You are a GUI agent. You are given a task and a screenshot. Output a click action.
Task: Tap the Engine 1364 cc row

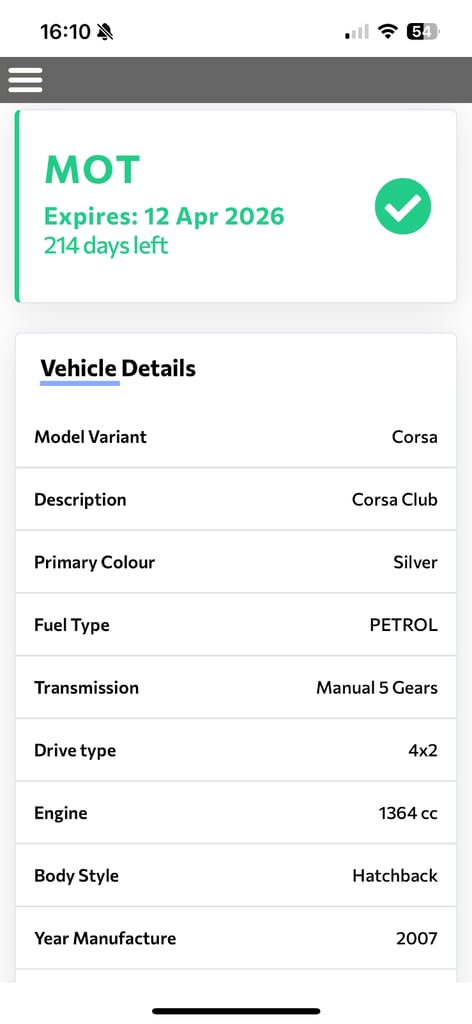[x=236, y=813]
